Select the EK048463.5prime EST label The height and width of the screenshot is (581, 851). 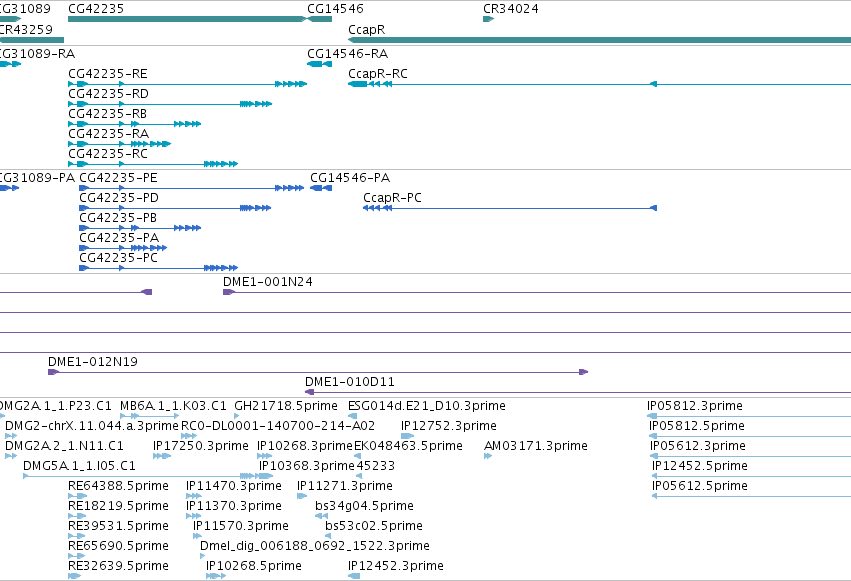coord(408,446)
